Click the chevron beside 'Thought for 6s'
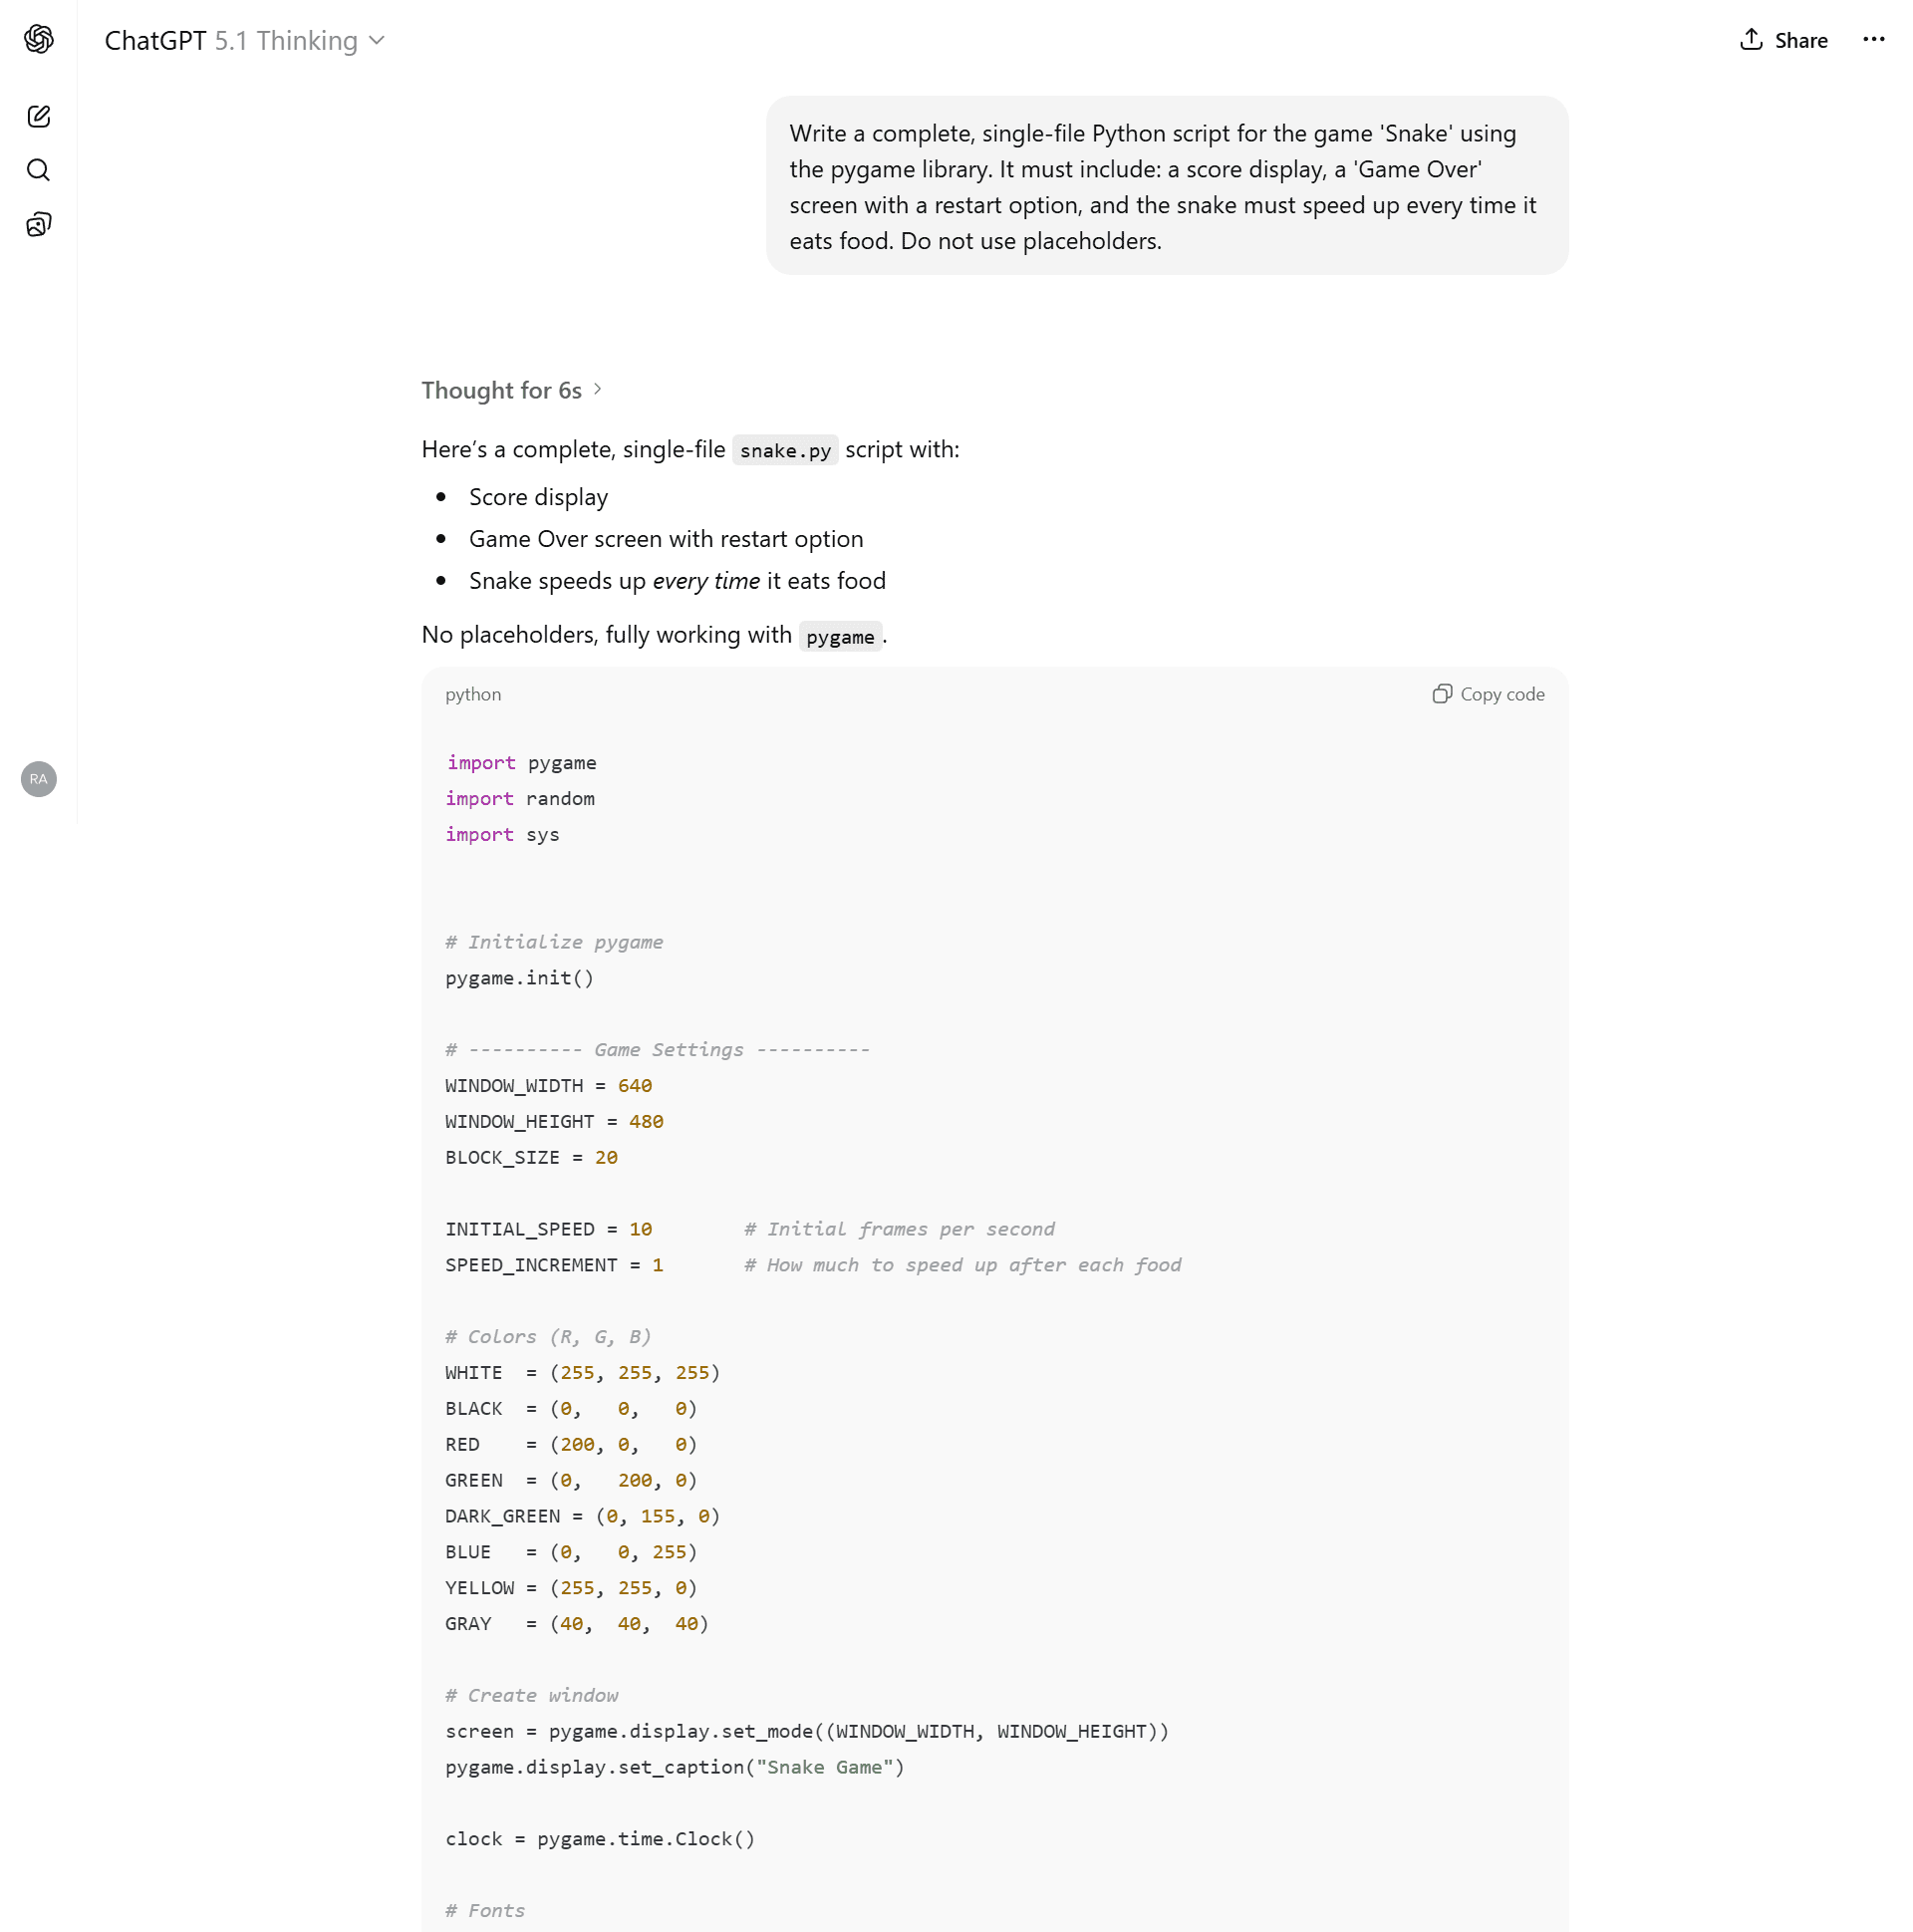The height and width of the screenshot is (1932, 1913). click(597, 389)
